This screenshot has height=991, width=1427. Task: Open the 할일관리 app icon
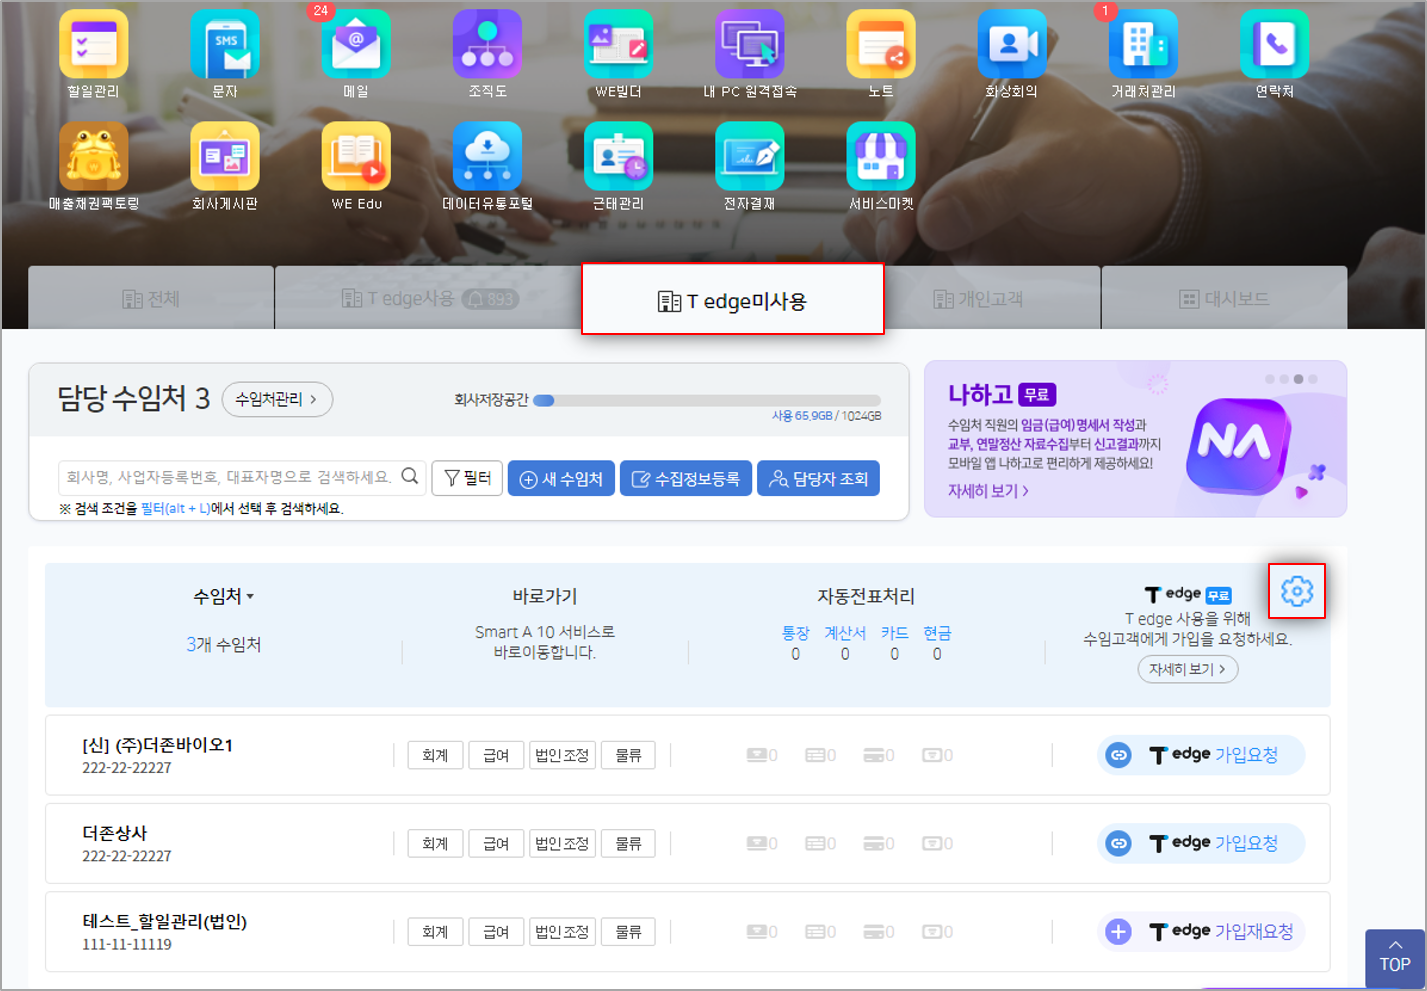(93, 45)
